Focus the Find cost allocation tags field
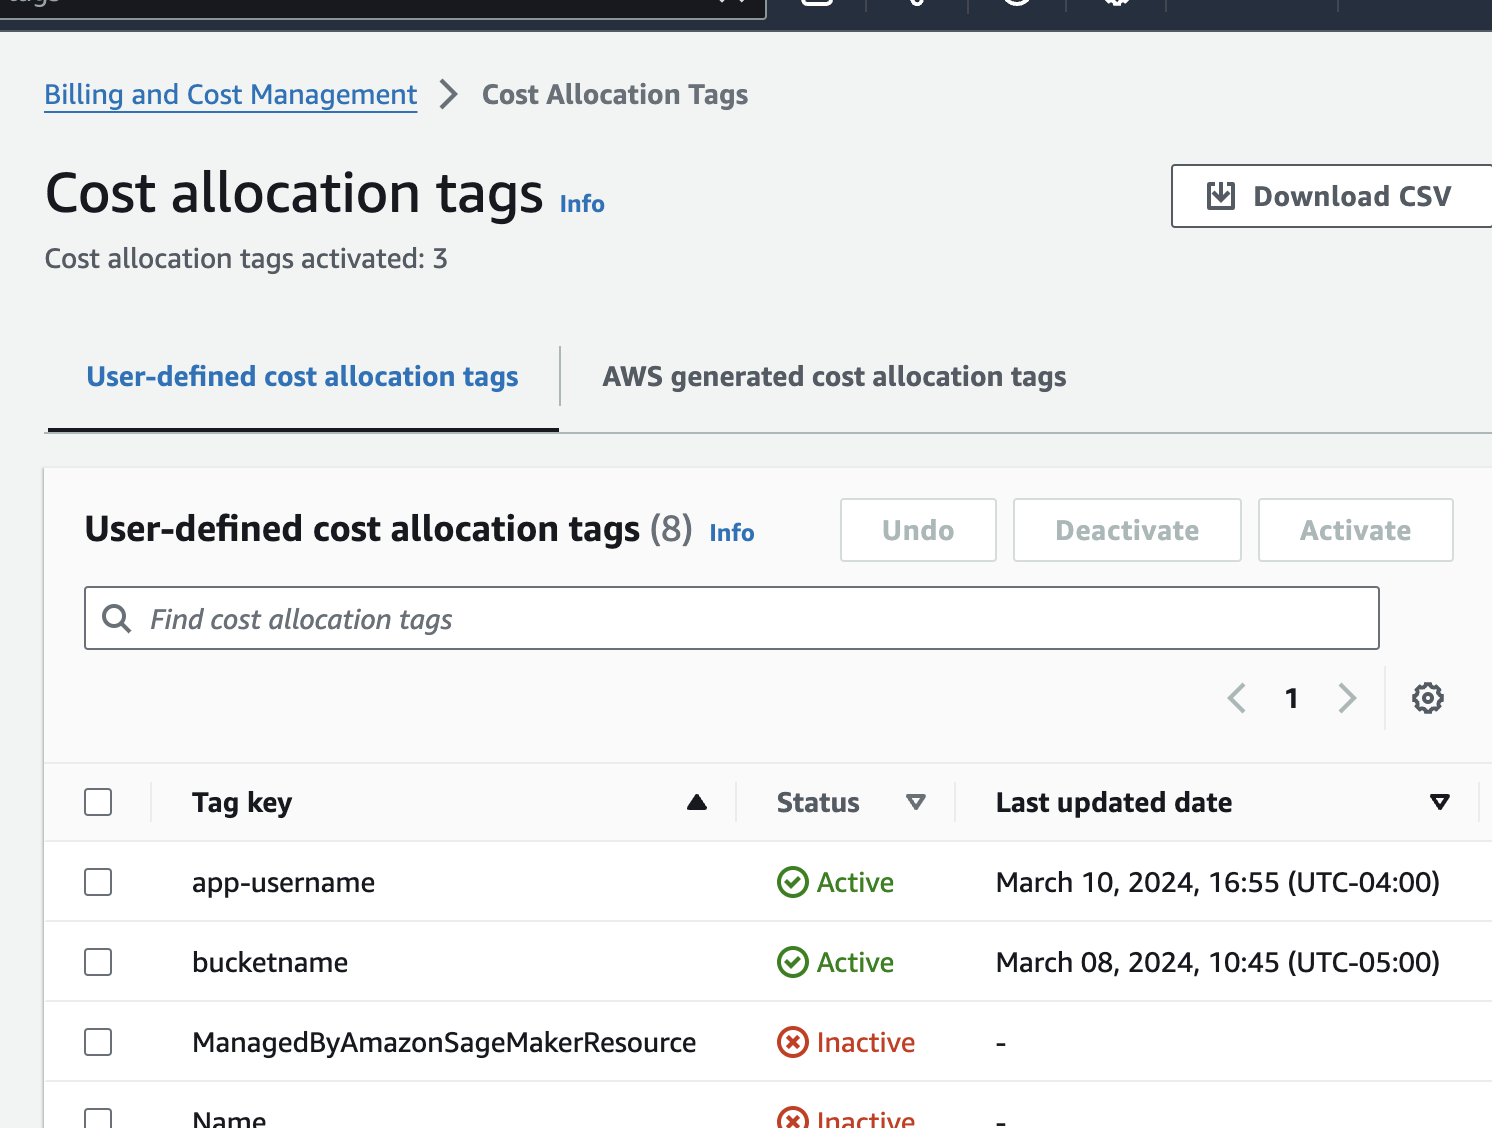1492x1128 pixels. (x=732, y=618)
